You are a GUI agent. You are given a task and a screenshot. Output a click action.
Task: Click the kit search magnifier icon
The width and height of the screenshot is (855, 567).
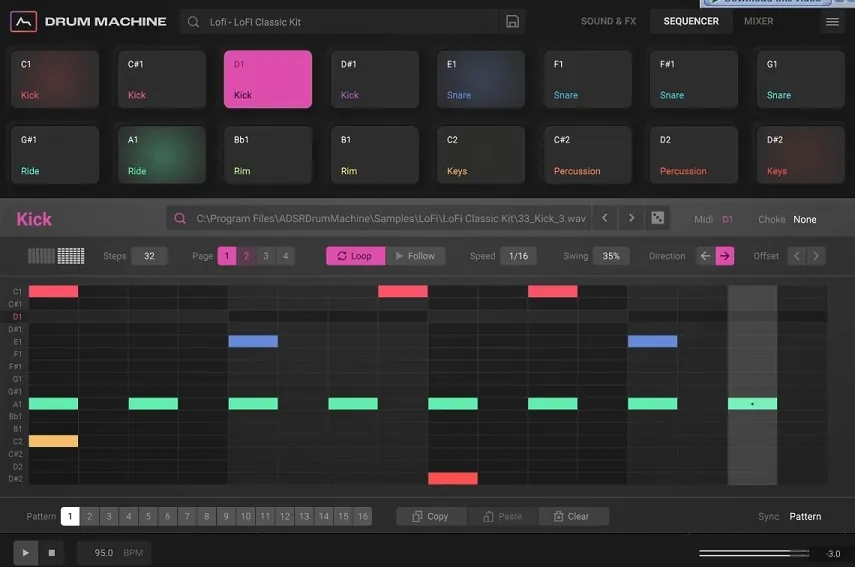(x=193, y=22)
